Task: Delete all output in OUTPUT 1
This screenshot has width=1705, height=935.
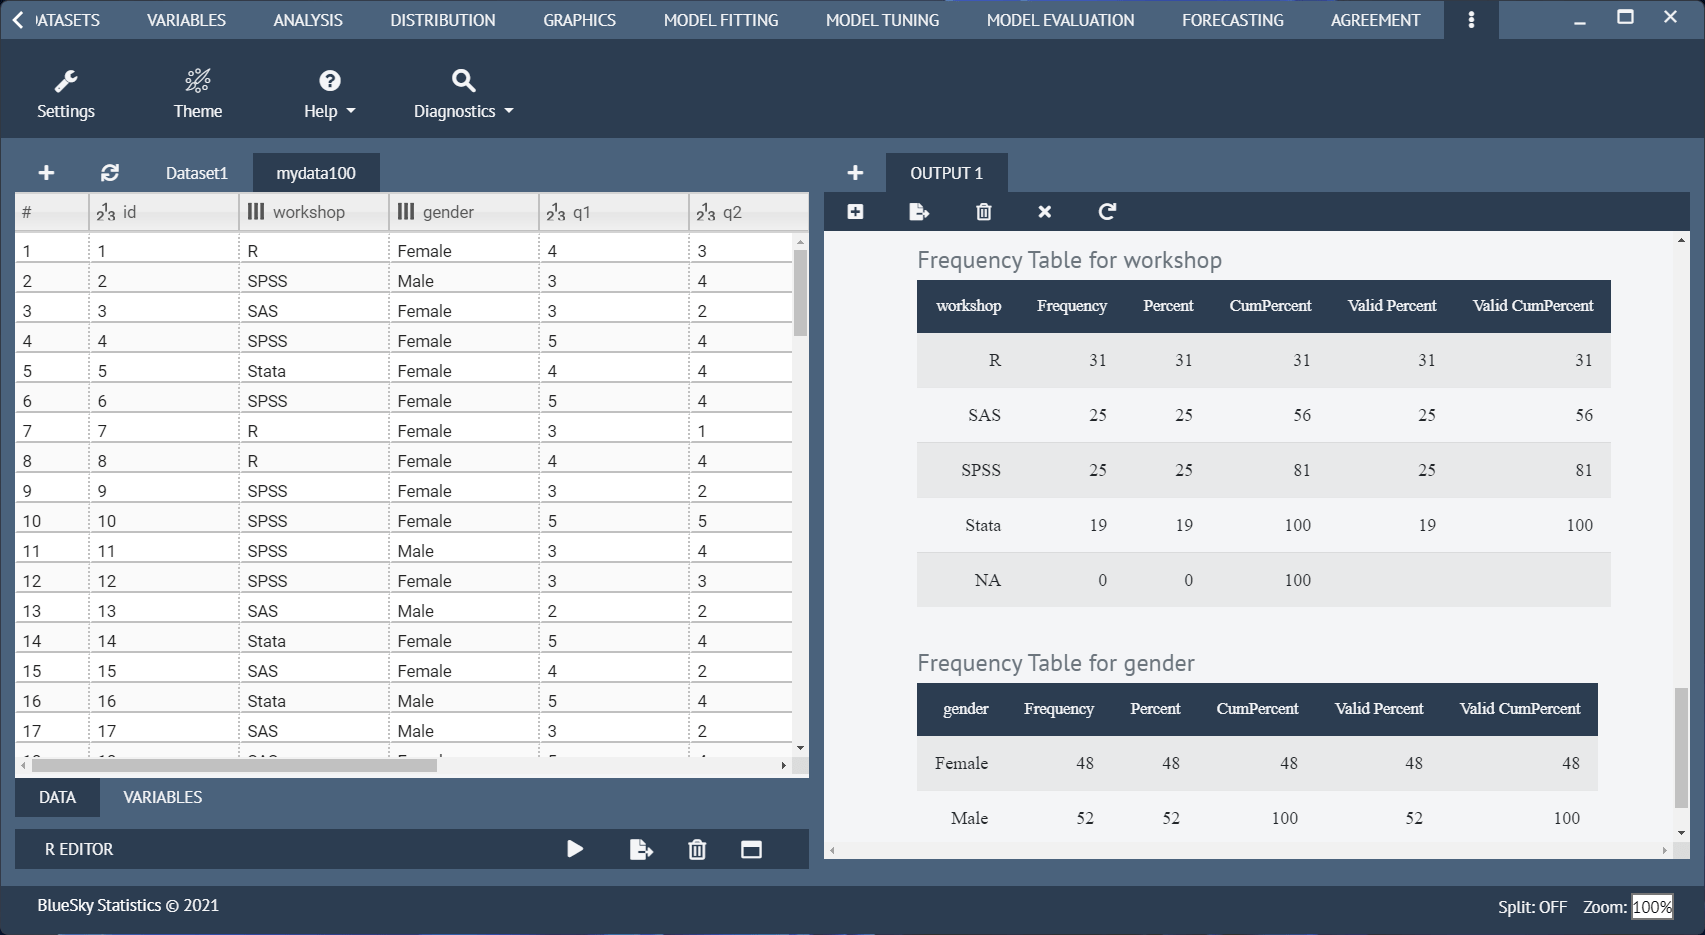Action: (x=983, y=212)
